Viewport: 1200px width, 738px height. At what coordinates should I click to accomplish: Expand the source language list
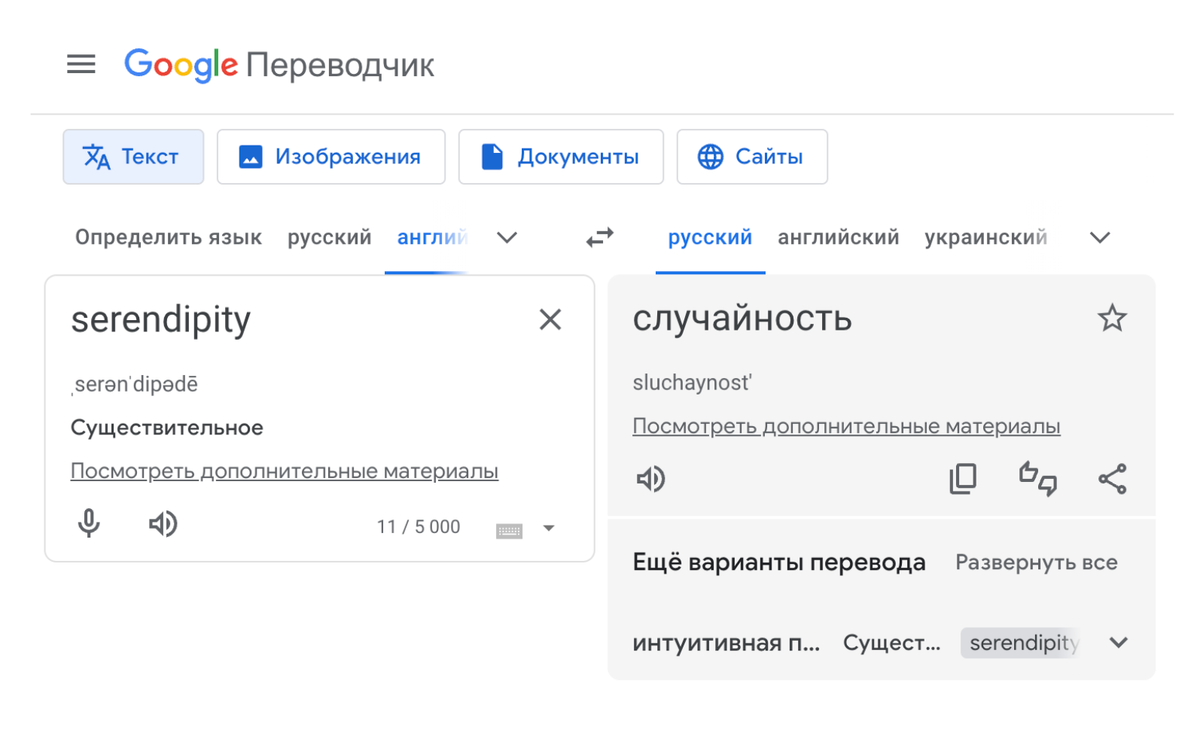[x=507, y=238]
